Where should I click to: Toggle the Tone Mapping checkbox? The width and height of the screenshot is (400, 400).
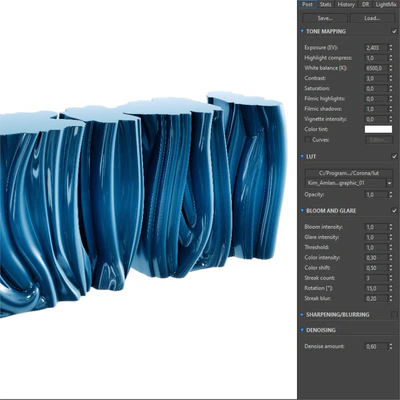394,31
